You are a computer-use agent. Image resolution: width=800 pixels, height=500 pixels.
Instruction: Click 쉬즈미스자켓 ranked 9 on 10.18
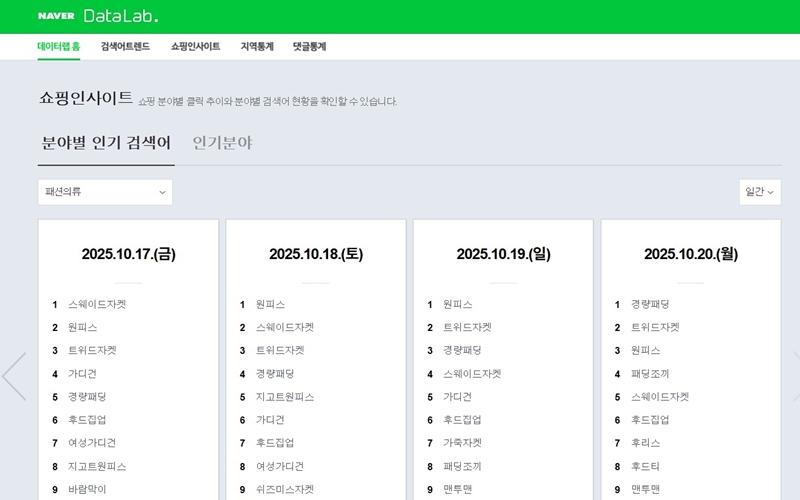pyautogui.click(x=285, y=489)
